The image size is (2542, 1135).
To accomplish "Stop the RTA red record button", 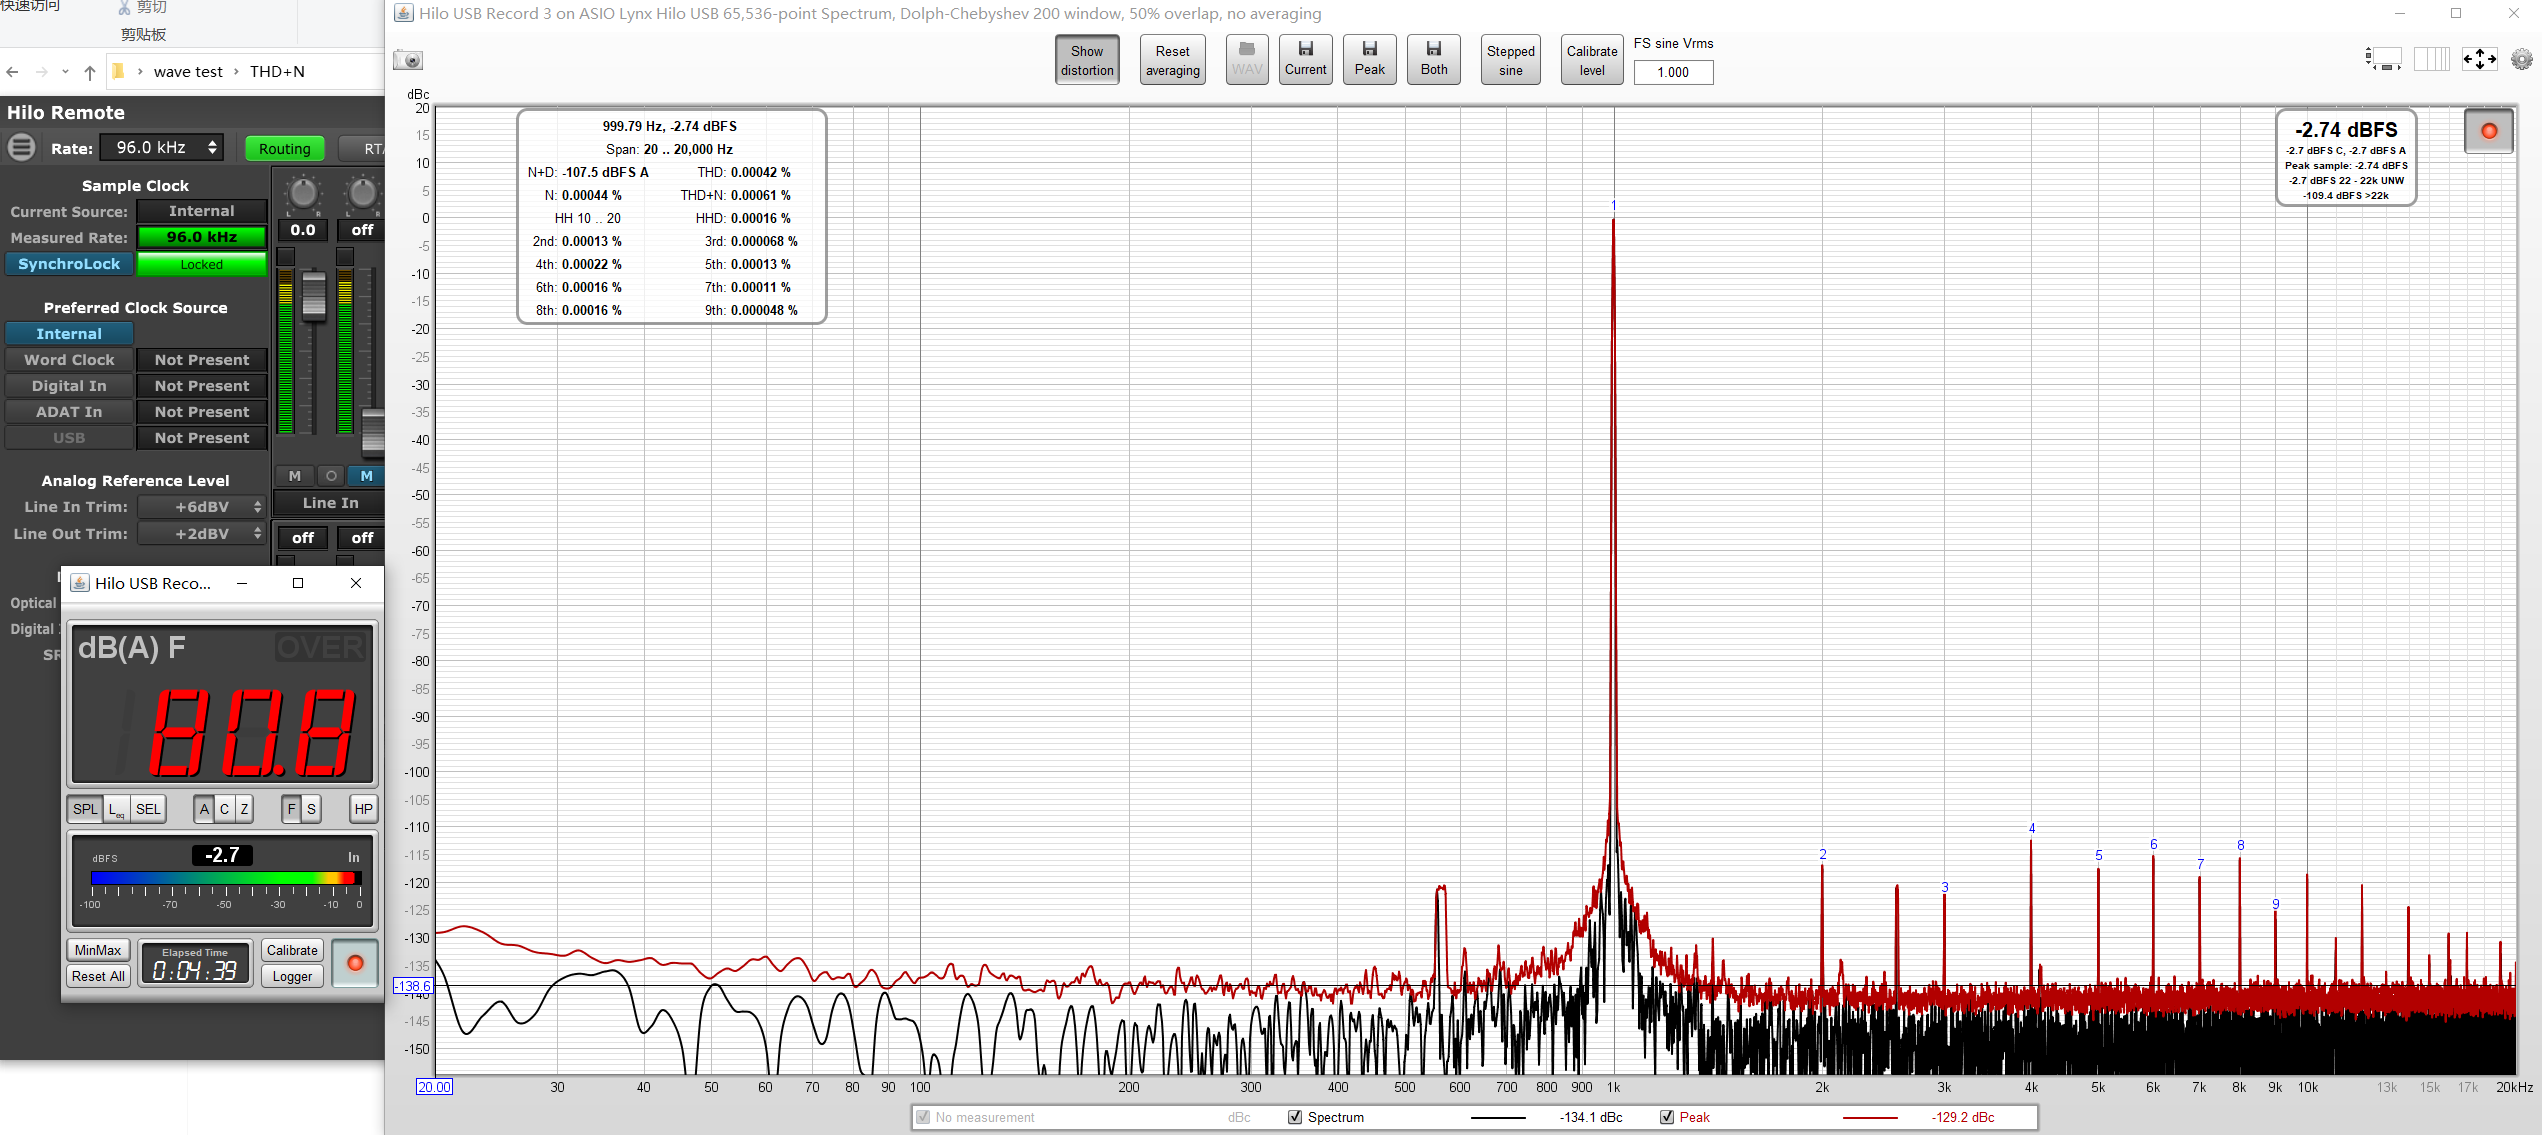I will (x=2489, y=131).
